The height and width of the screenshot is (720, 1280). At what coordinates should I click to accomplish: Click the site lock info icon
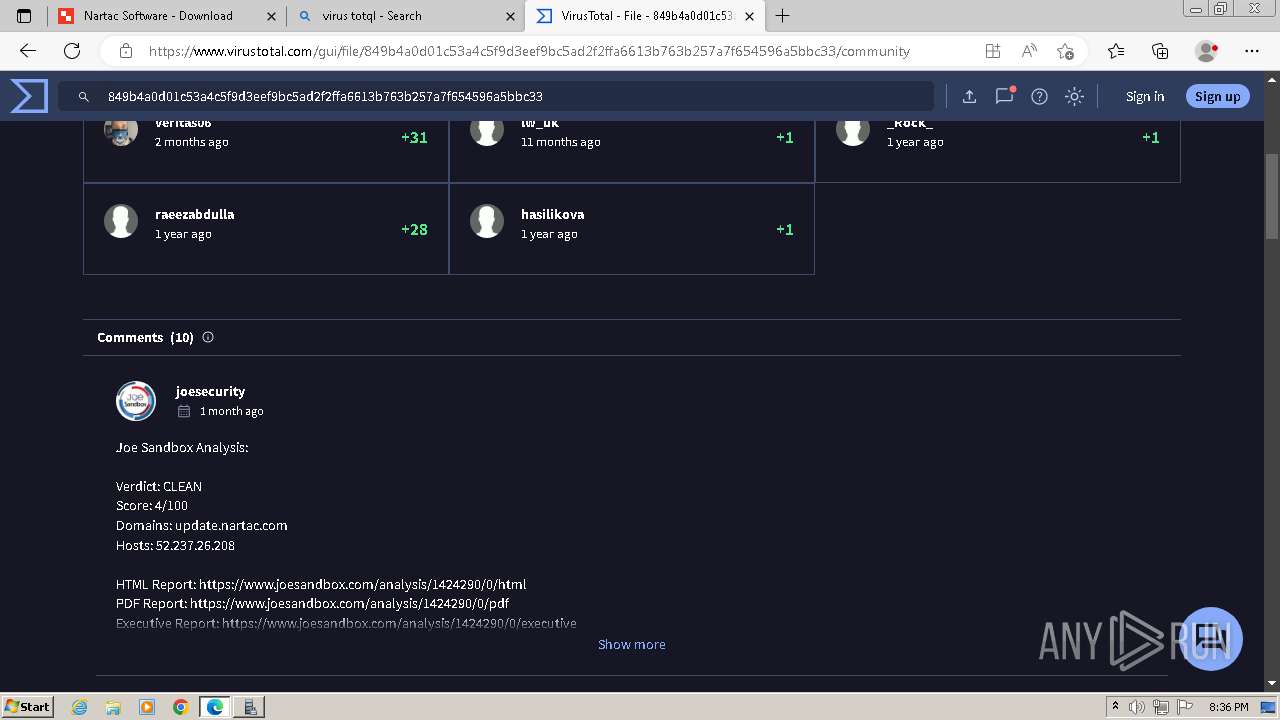coord(125,51)
